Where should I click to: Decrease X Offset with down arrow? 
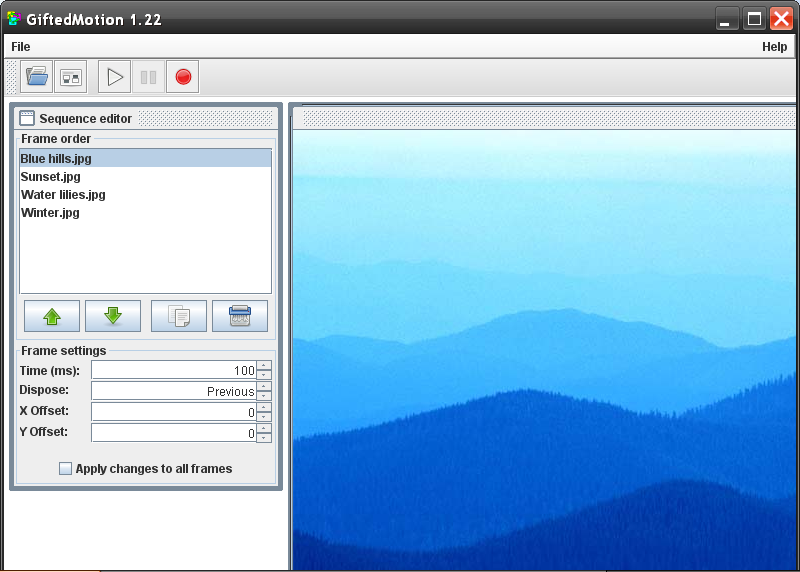264,416
